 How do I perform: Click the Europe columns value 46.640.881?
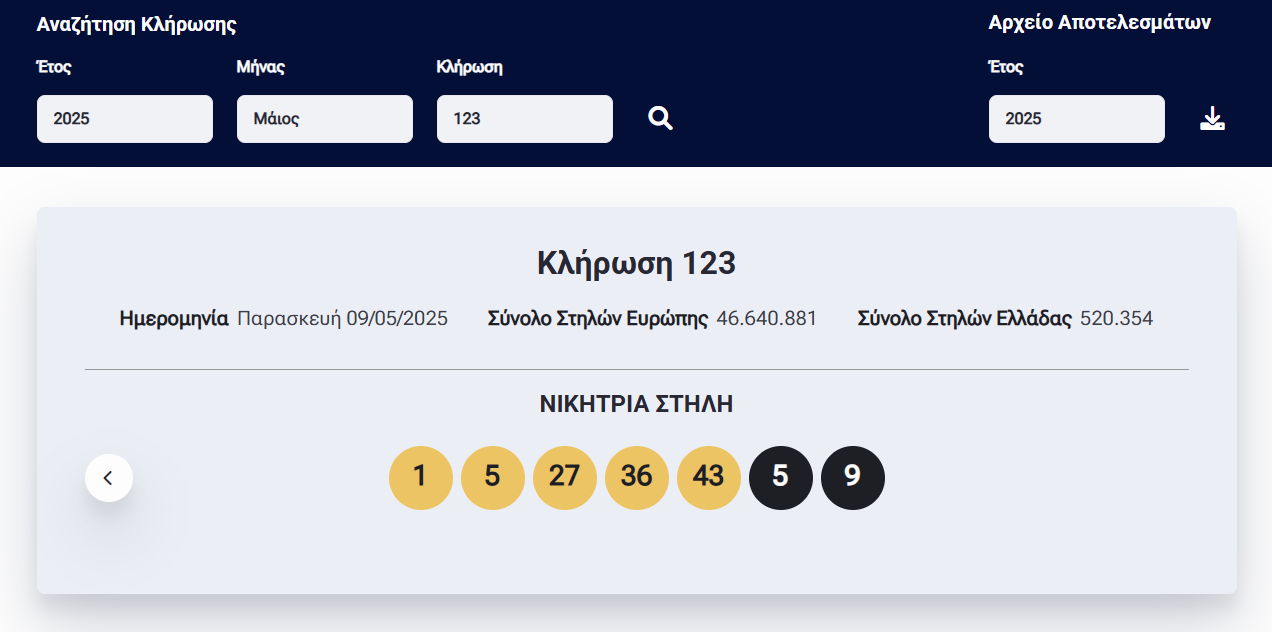pos(767,319)
